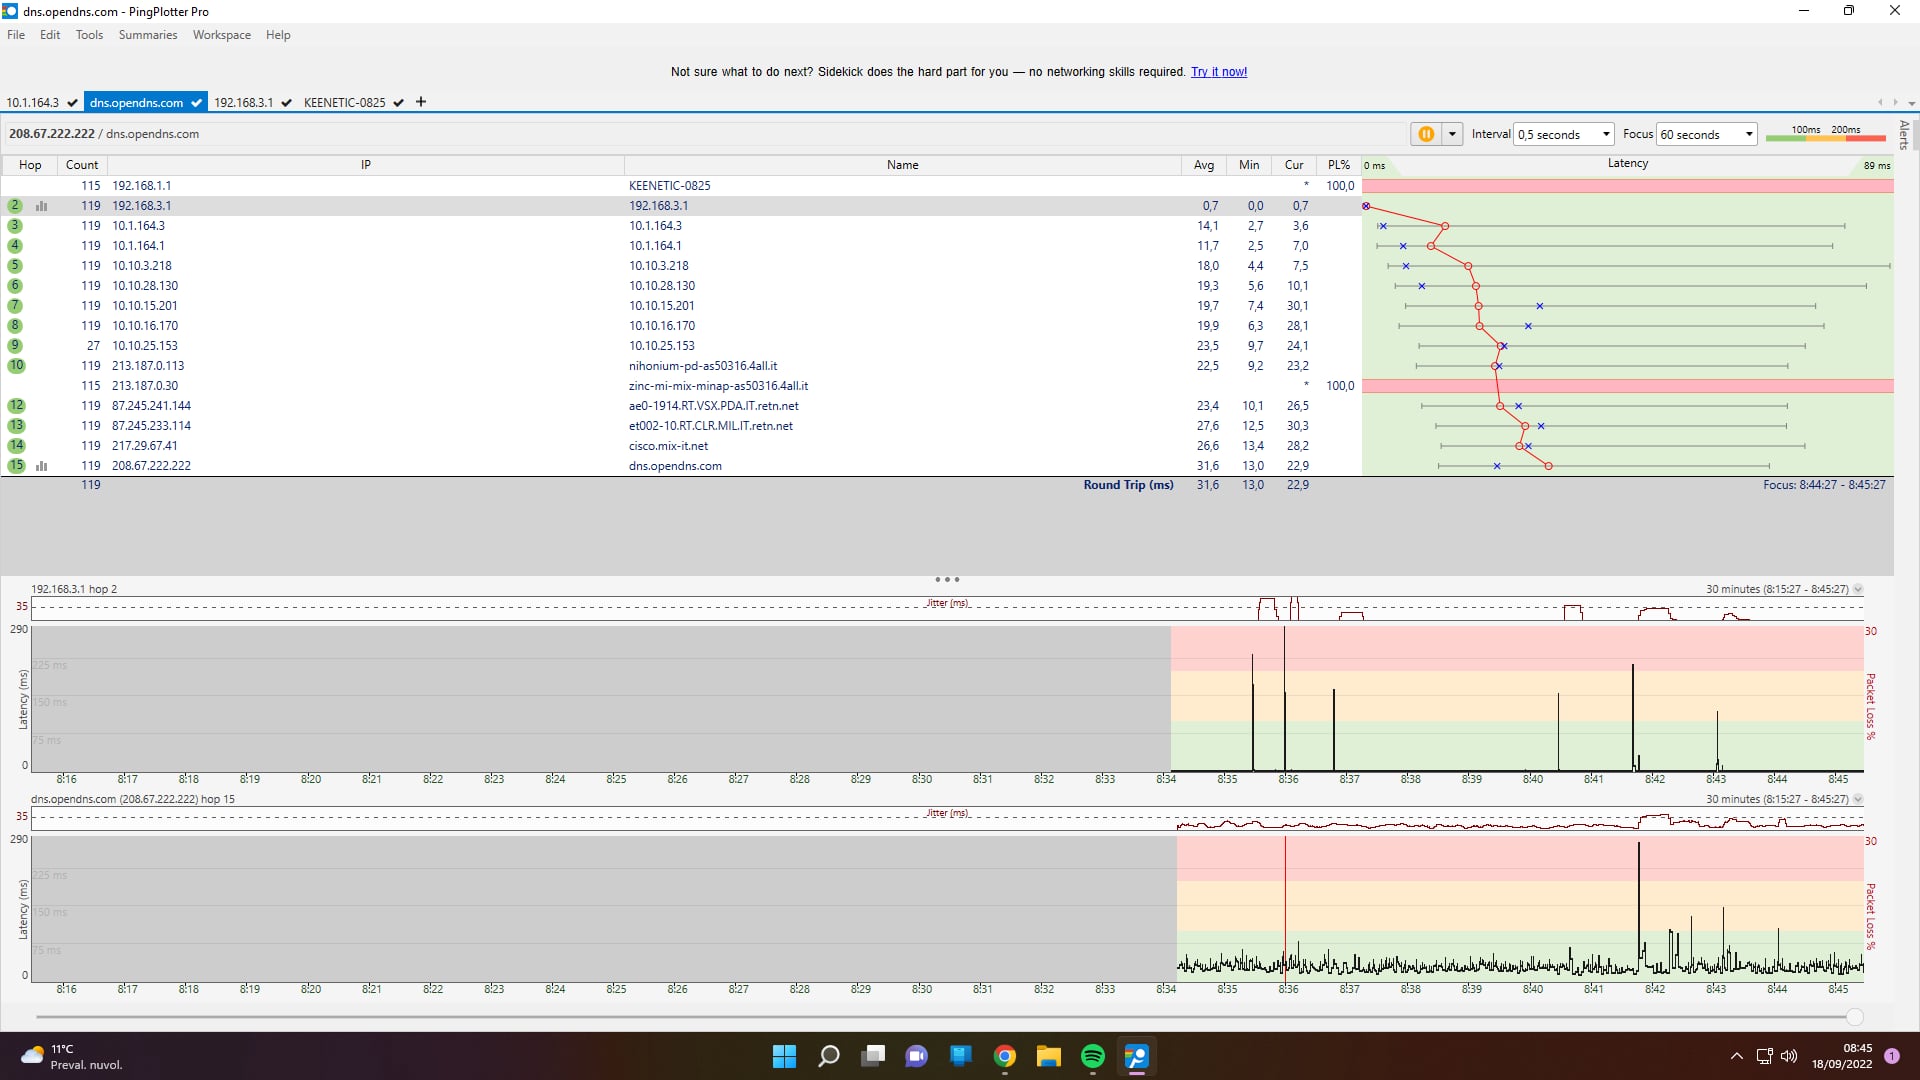
Task: Select the zinc-mi-mix-minap-as50316.4all.it row
Action: [x=947, y=386]
